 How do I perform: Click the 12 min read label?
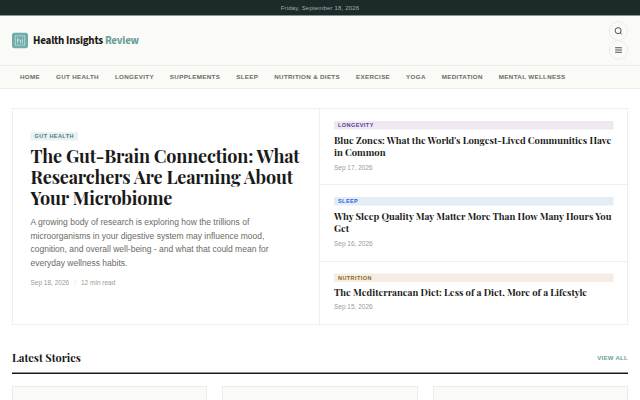click(98, 282)
